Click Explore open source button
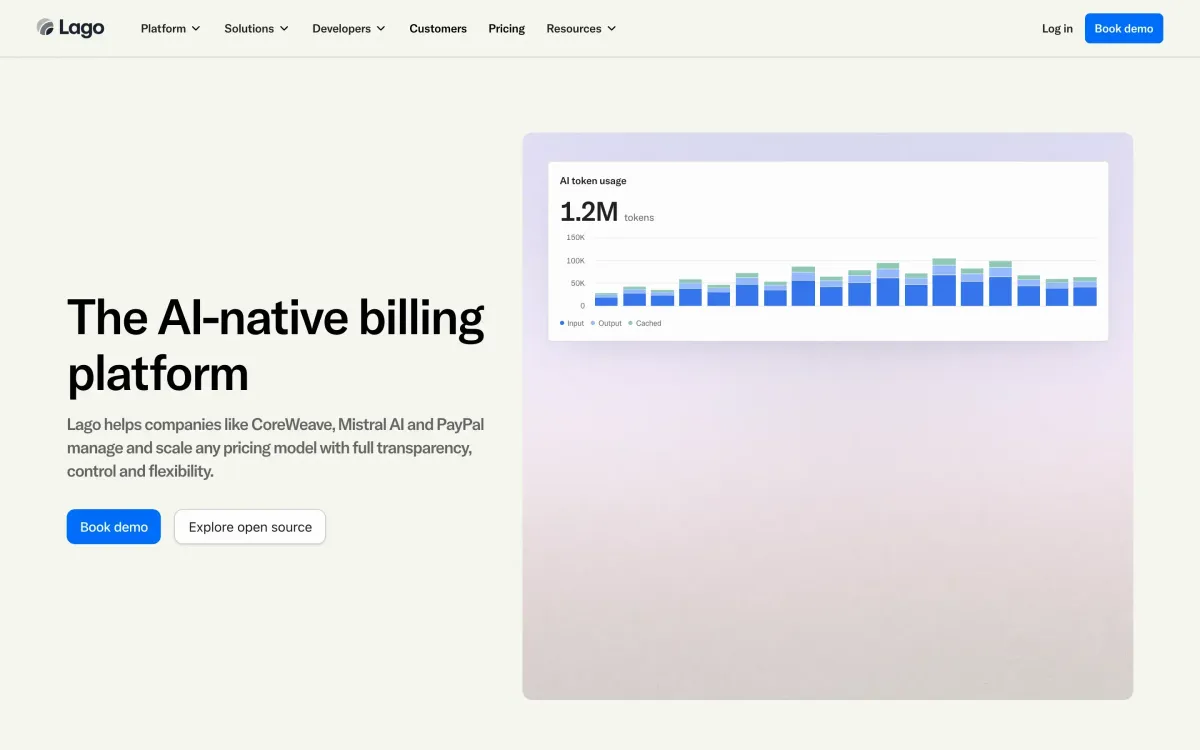The width and height of the screenshot is (1200, 750). point(250,527)
